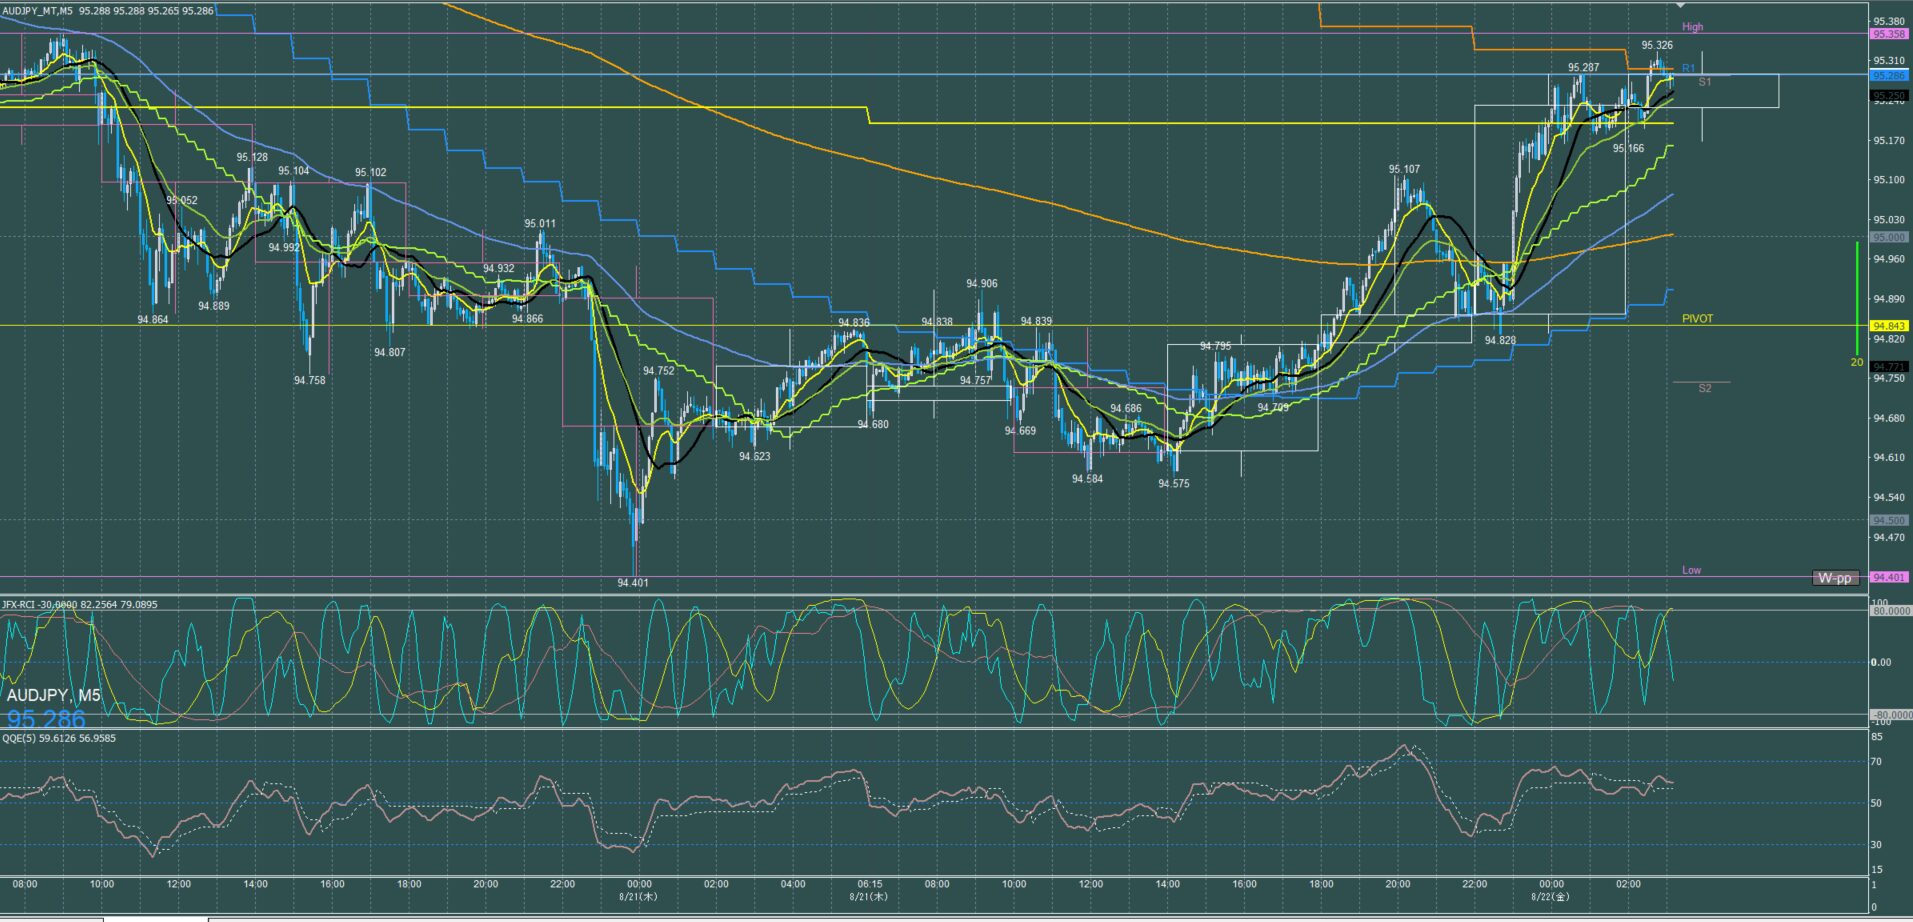Viewport: 1913px width, 922px height.
Task: Select the yellow 94.843 pivot price tag
Action: pyautogui.click(x=1889, y=326)
